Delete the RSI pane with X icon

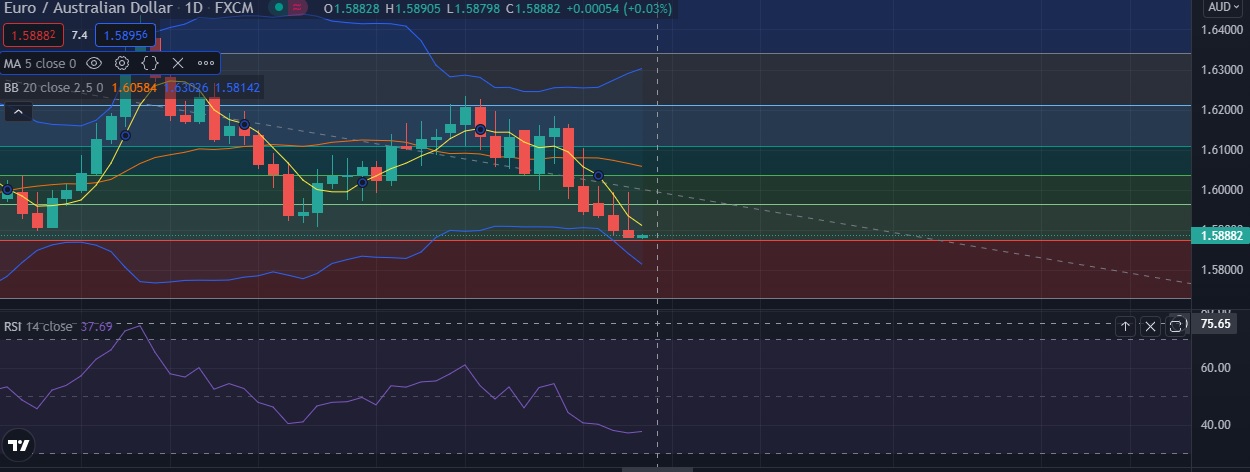coord(1150,326)
